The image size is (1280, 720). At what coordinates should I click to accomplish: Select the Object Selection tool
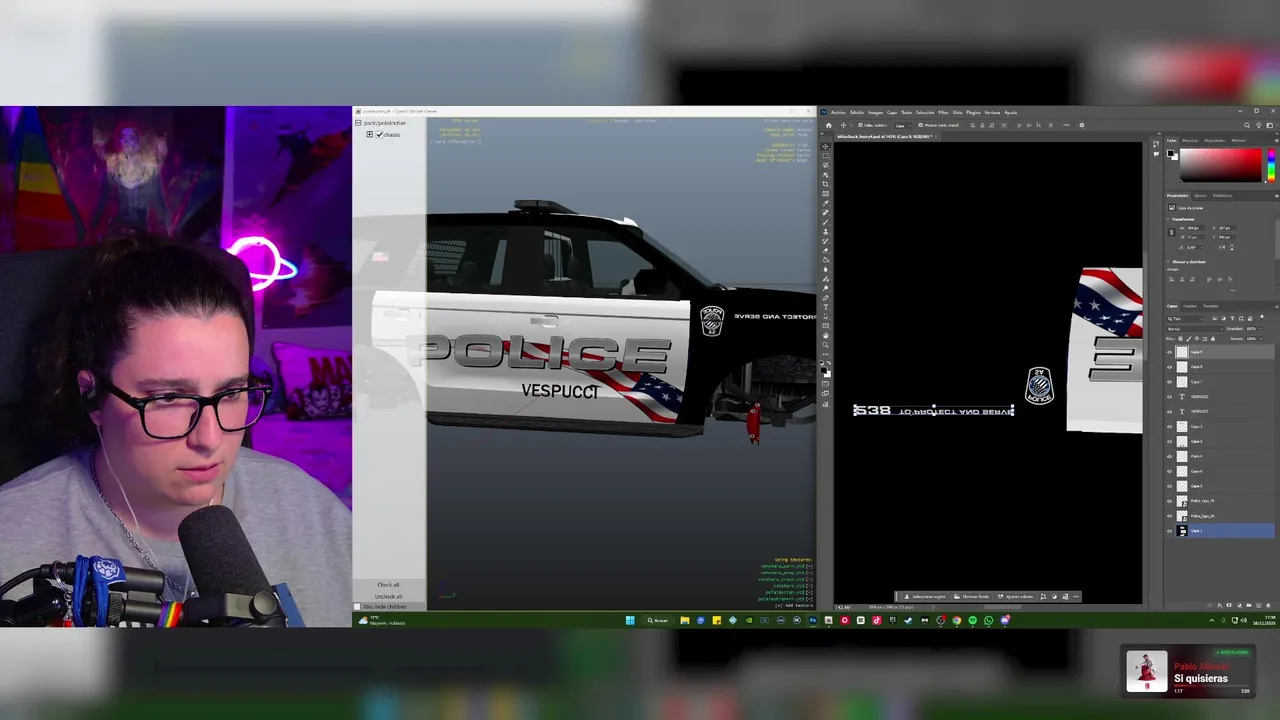point(825,175)
